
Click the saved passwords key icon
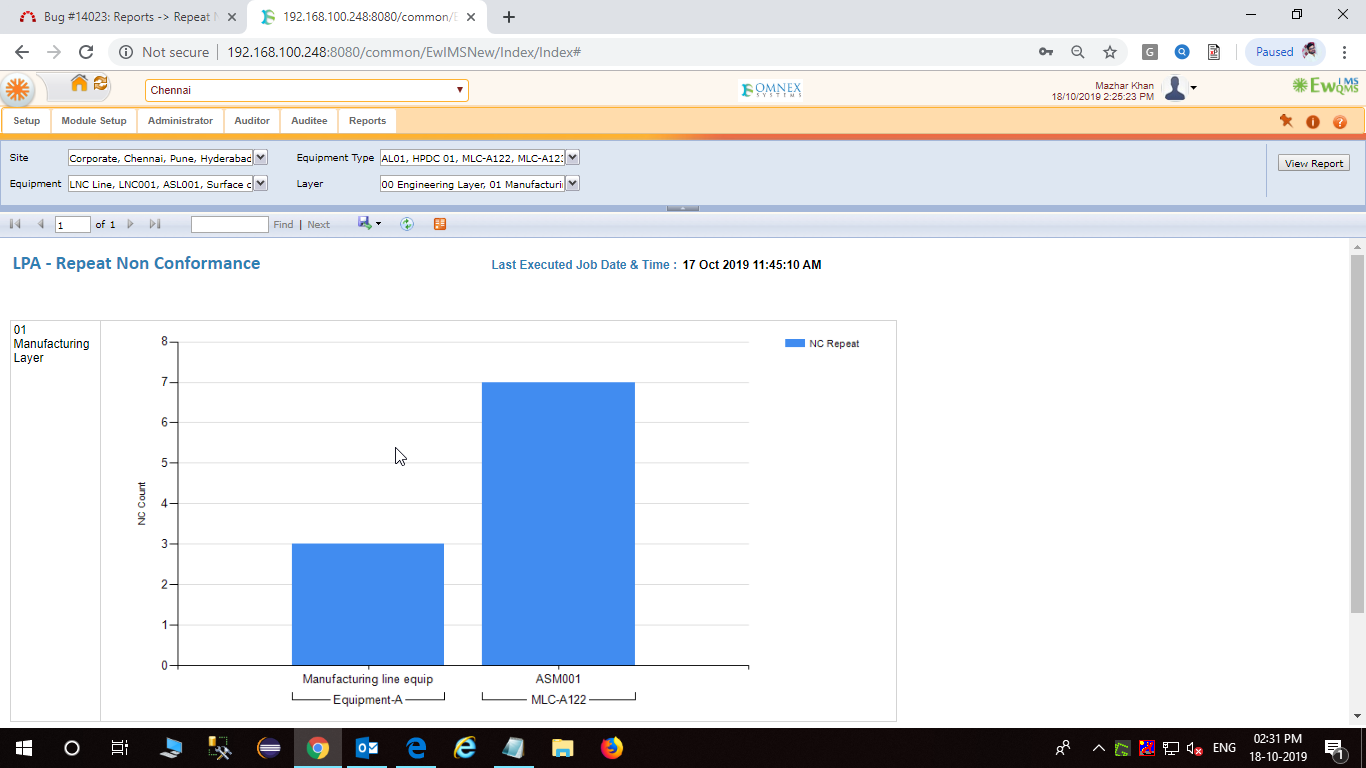tap(1046, 52)
